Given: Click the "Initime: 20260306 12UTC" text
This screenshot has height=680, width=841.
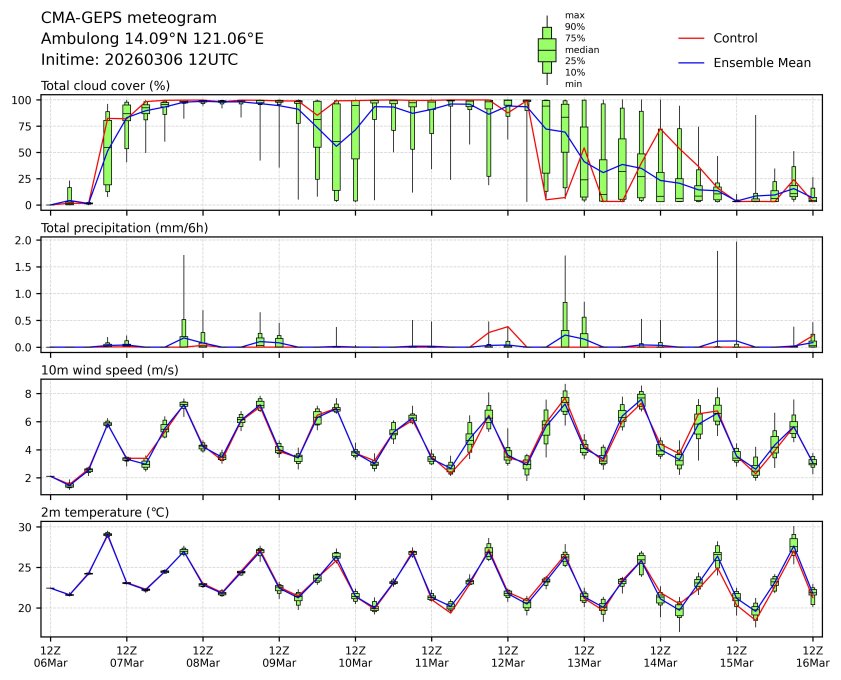Looking at the screenshot, I should [x=139, y=60].
